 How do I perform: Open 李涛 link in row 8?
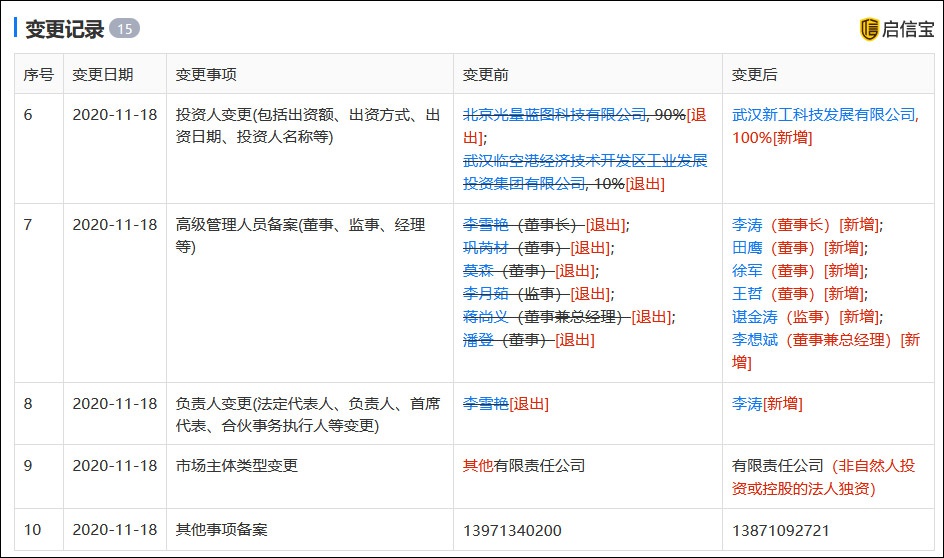pyautogui.click(x=747, y=403)
